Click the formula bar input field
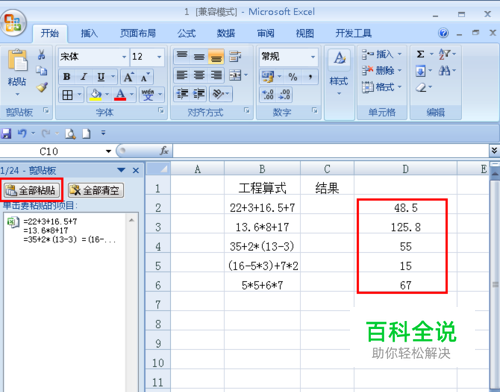Image resolution: width=500 pixels, height=392 pixels. [331, 151]
